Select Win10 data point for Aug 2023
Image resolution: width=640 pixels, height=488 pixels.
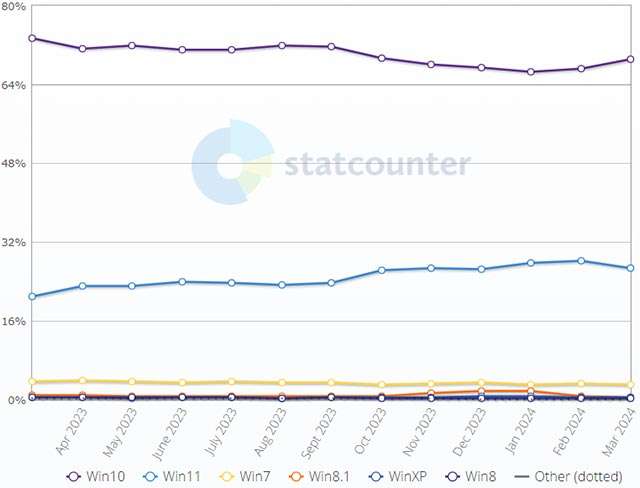(282, 45)
